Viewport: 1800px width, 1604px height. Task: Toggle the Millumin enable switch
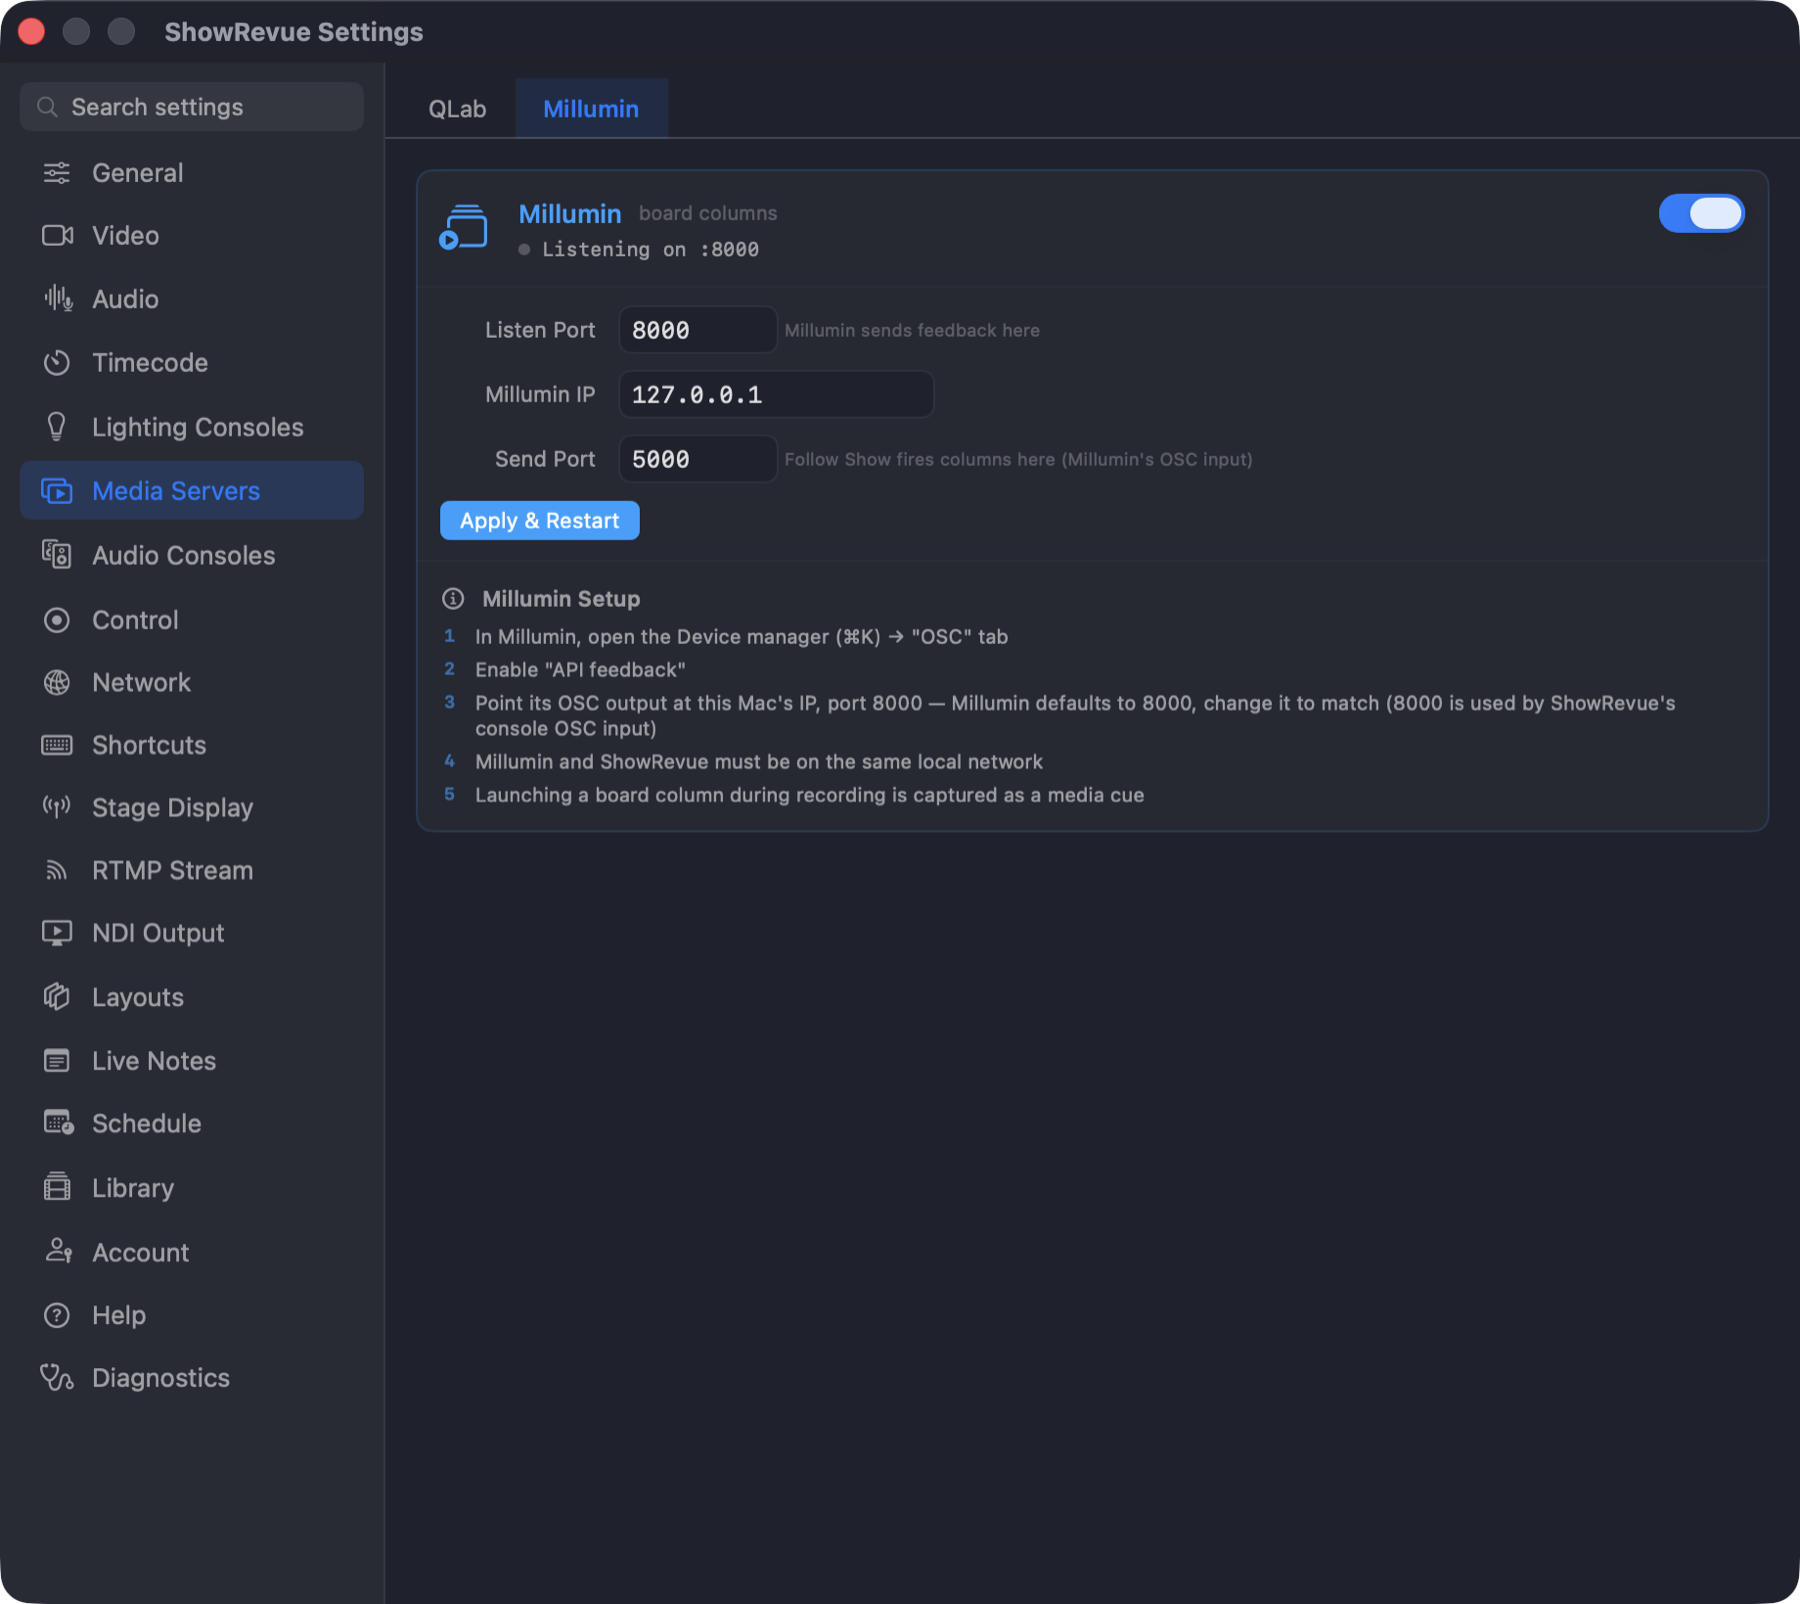1702,214
